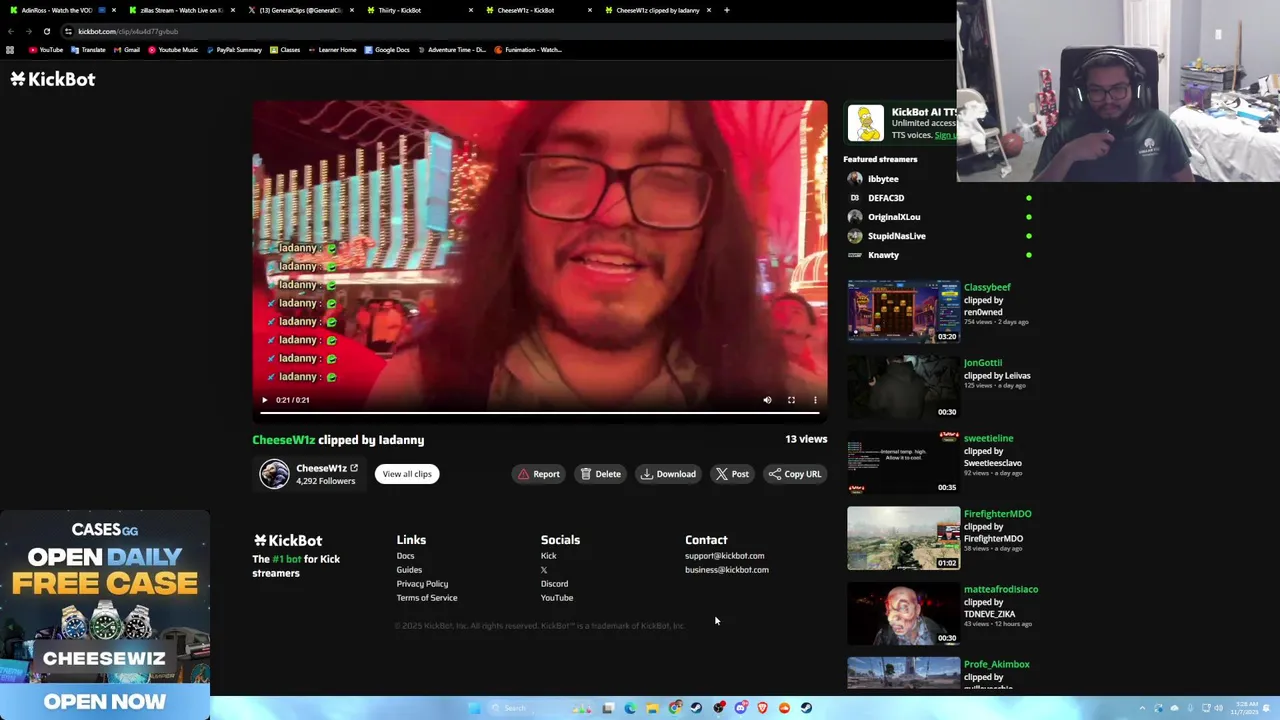Open File Explorer from taskbar
The image size is (1280, 720).
pyautogui.click(x=652, y=708)
